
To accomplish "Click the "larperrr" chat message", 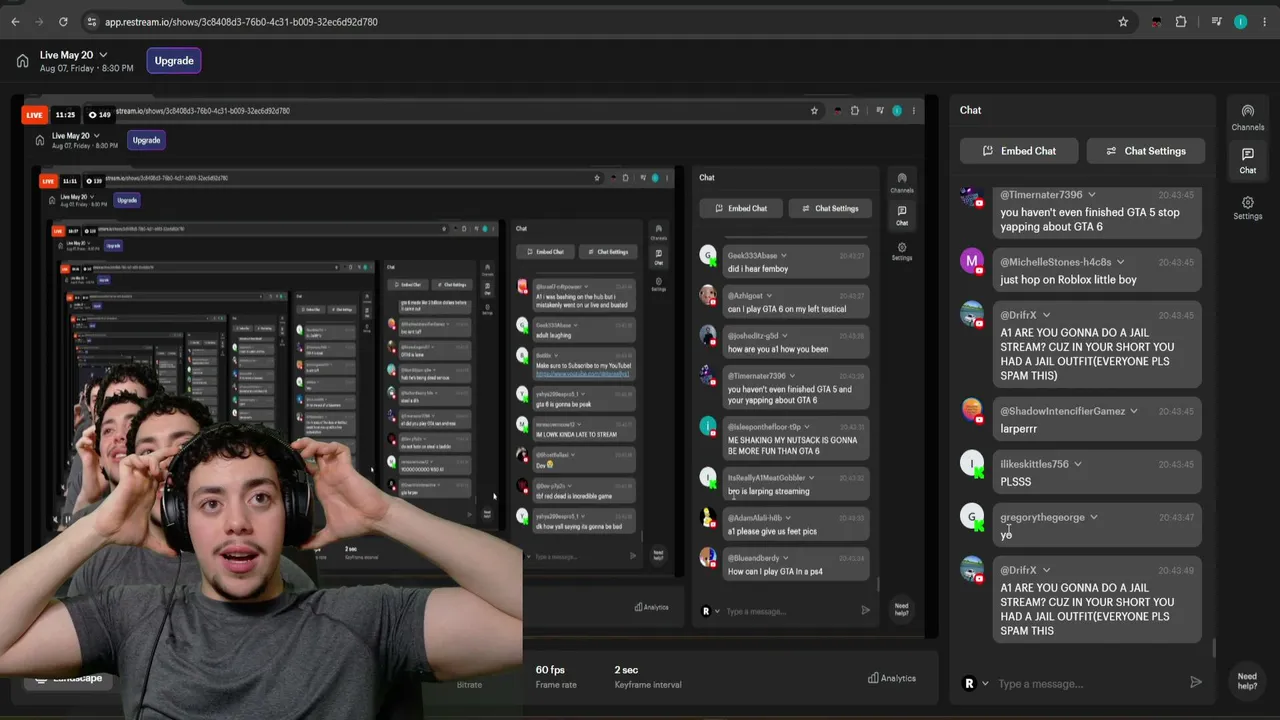I will click(1019, 429).
